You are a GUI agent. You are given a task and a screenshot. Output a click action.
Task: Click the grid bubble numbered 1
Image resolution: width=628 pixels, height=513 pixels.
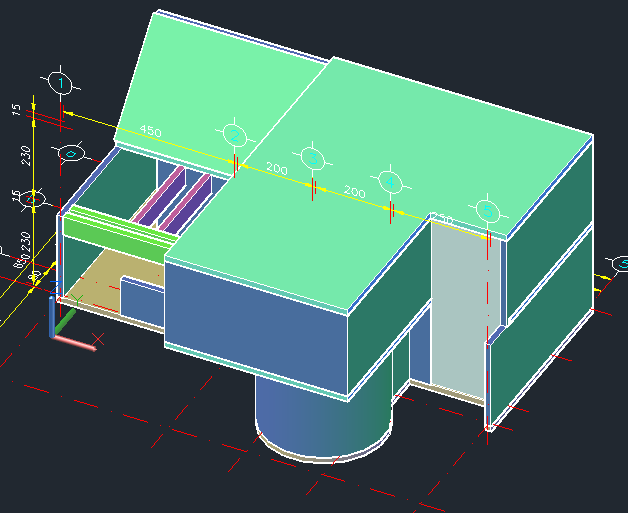[62, 82]
